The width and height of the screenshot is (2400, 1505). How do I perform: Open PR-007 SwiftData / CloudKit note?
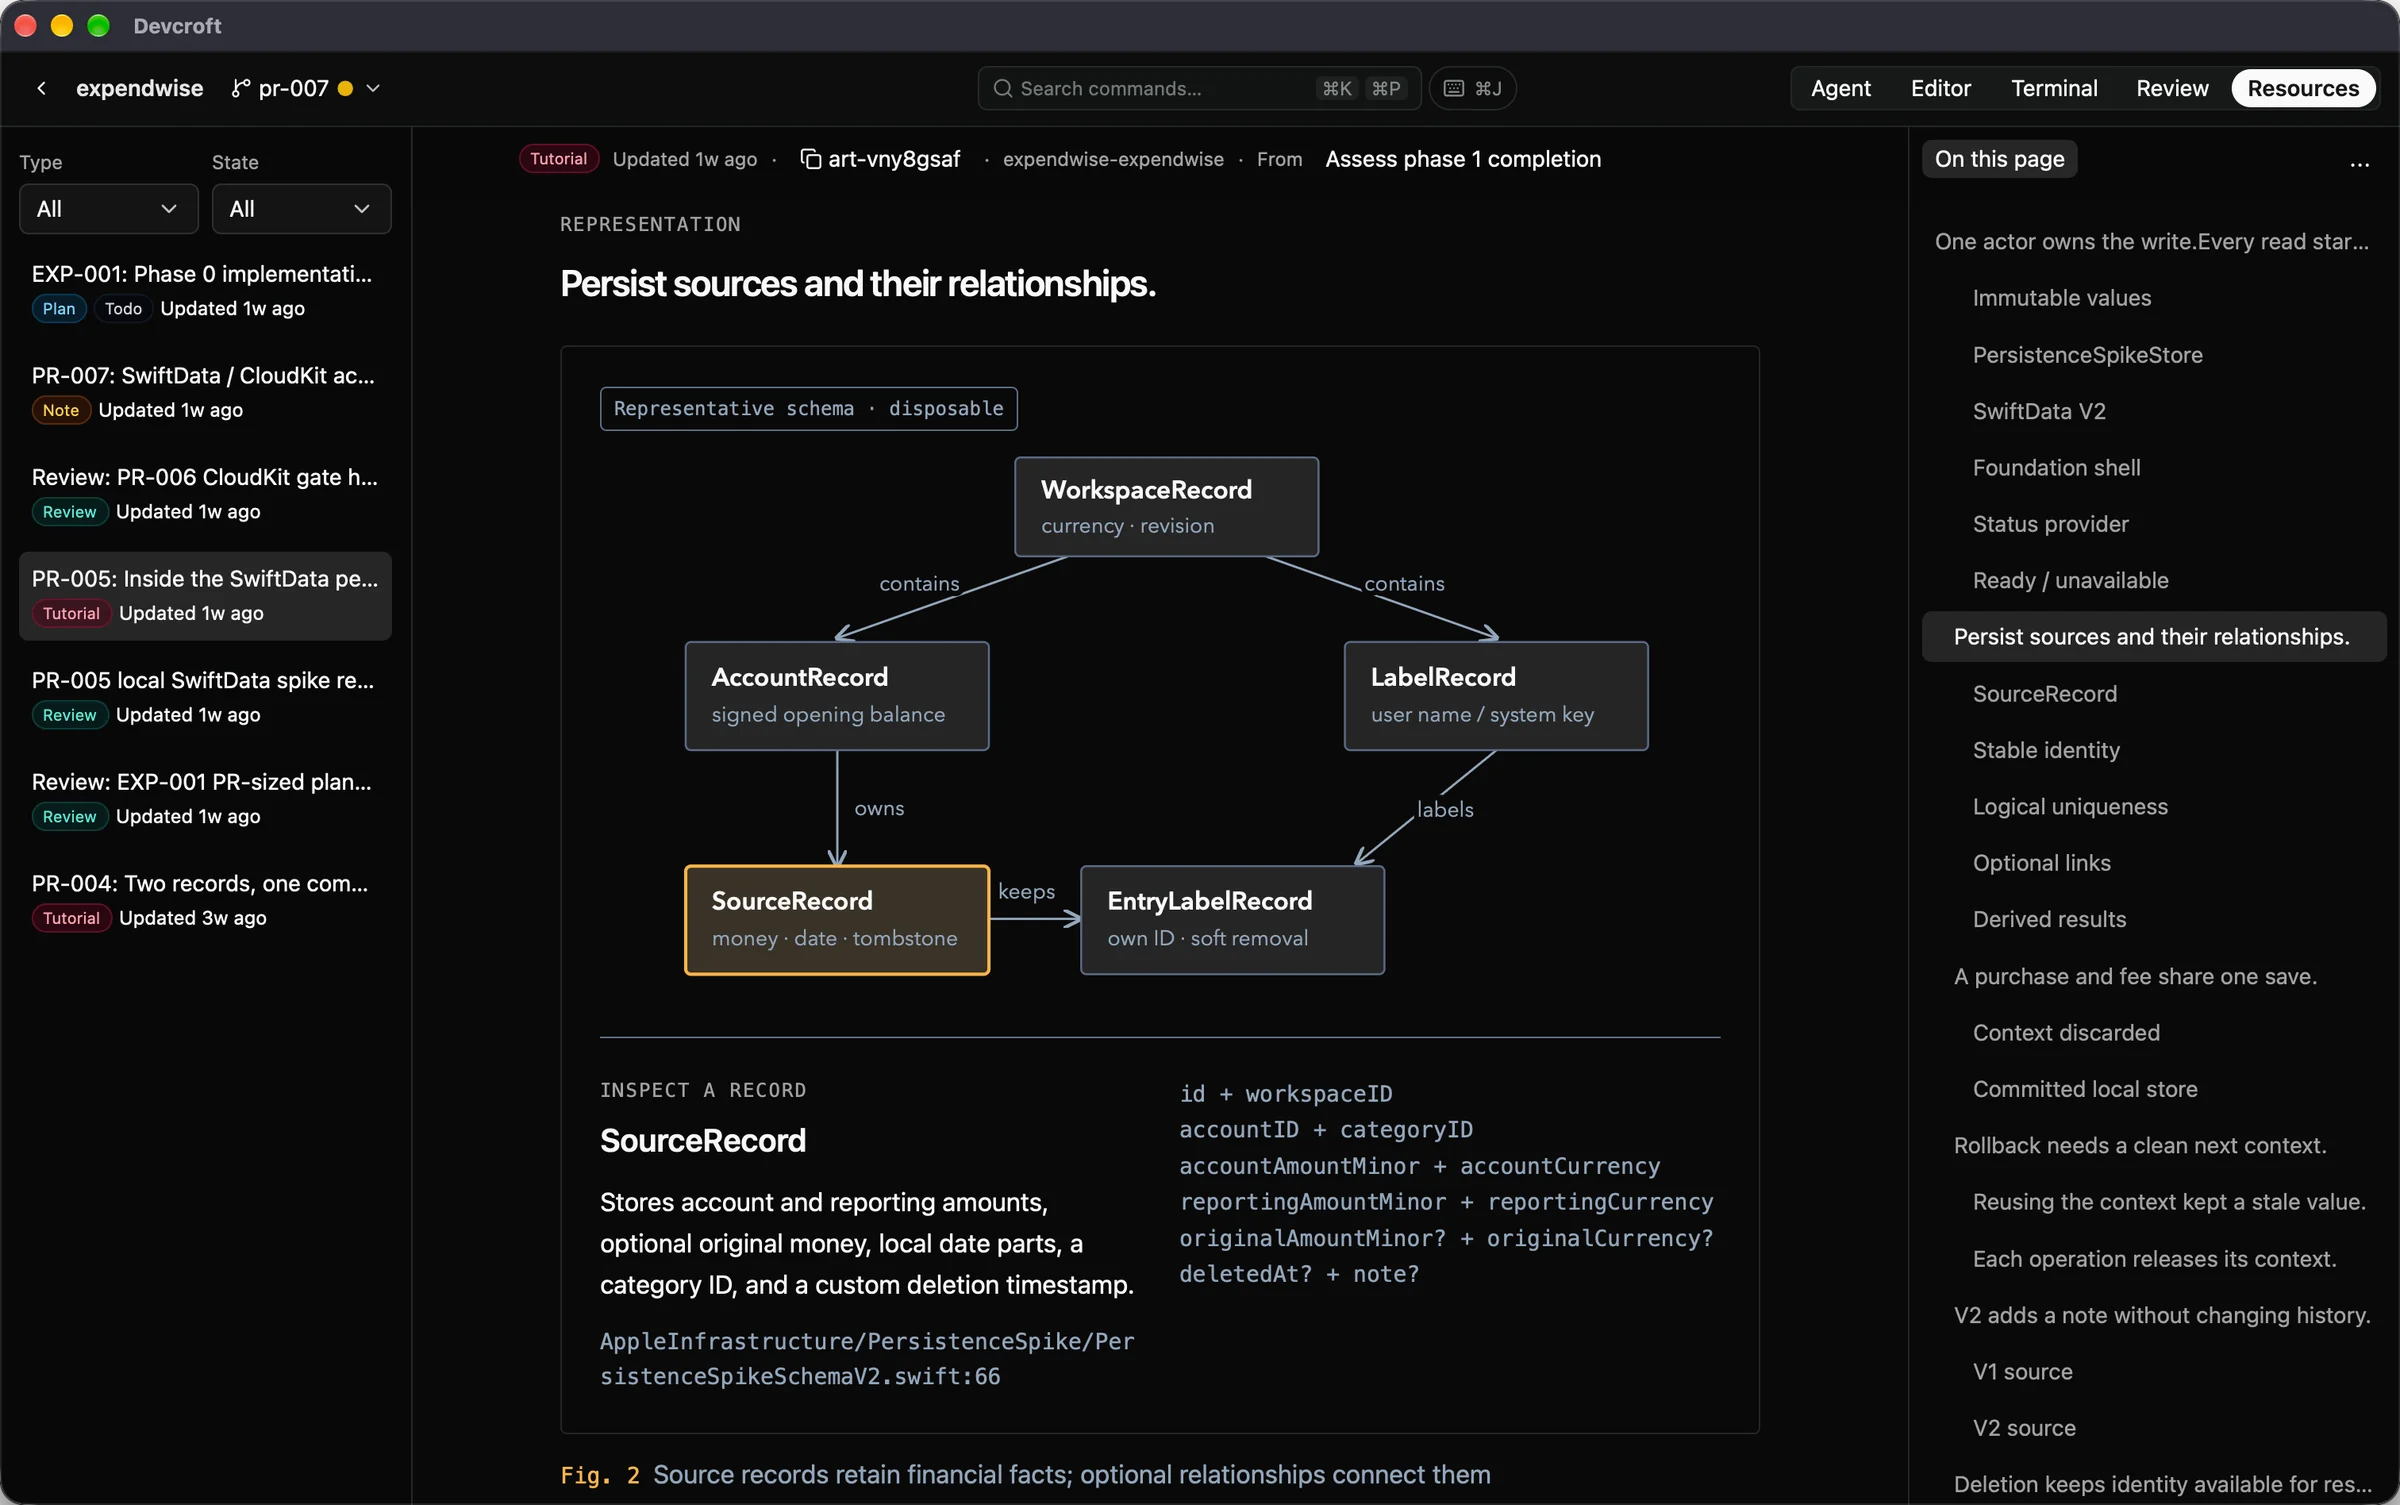[205, 392]
